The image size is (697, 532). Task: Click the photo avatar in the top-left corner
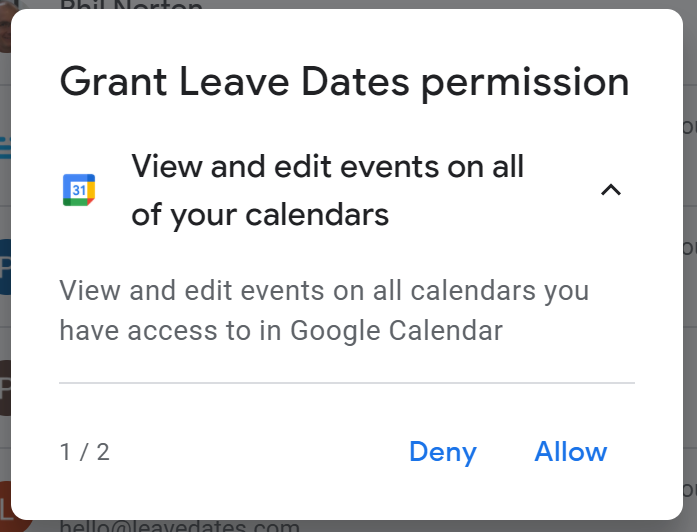pyautogui.click(x=5, y=27)
